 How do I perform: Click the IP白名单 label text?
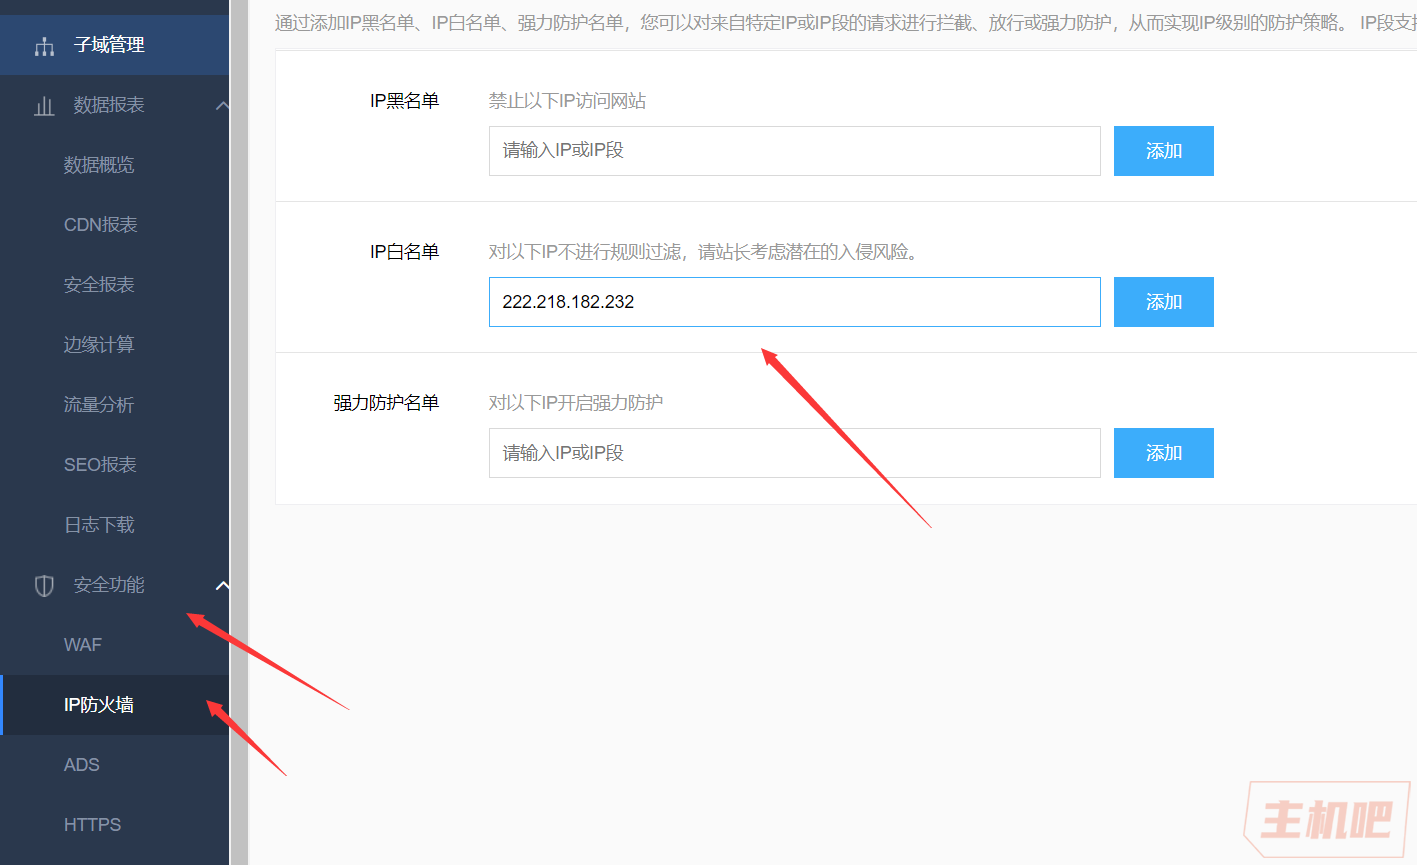click(x=404, y=252)
